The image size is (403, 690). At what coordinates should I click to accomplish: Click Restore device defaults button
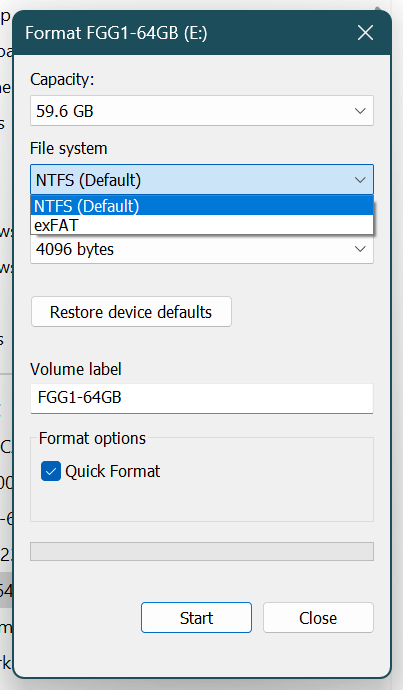131,312
